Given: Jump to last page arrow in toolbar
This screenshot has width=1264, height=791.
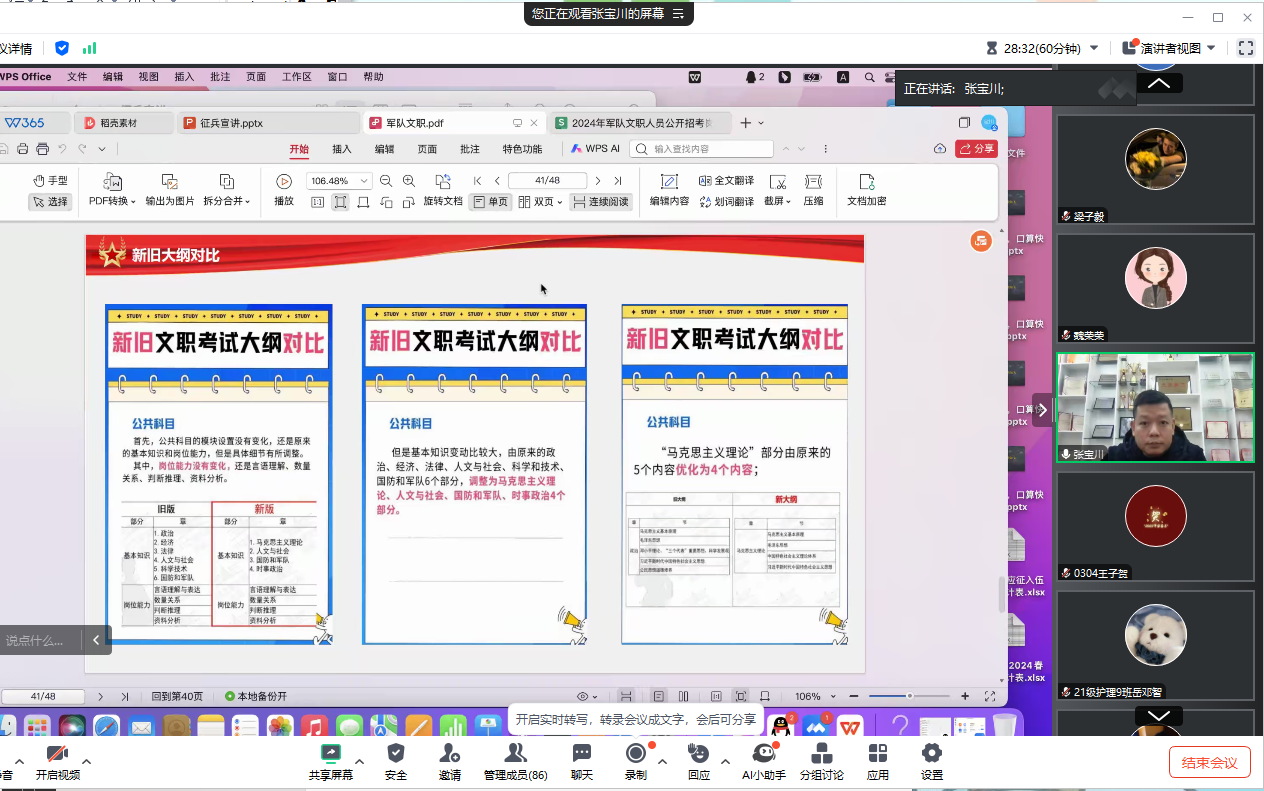Looking at the screenshot, I should click(618, 181).
